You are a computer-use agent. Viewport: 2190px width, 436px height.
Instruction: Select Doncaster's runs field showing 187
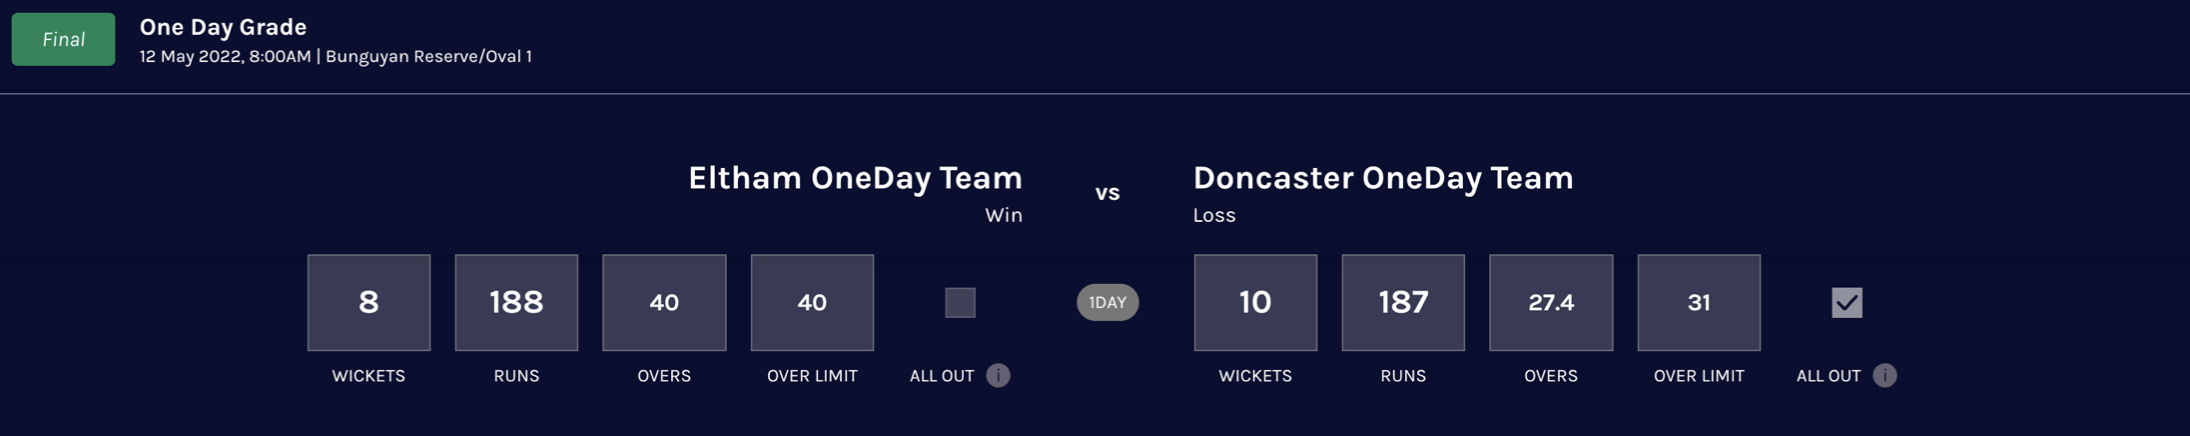[1403, 302]
